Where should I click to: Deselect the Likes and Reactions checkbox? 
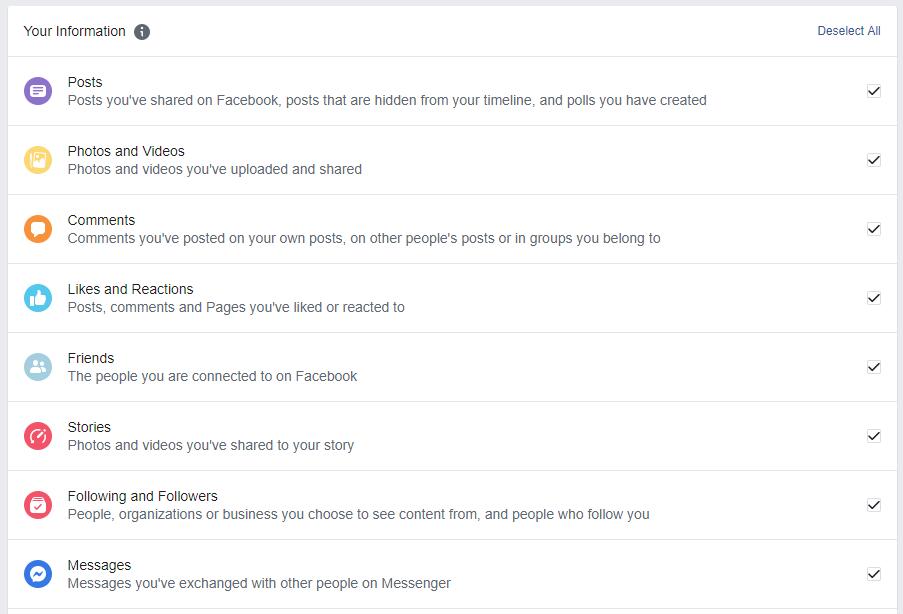coord(874,298)
